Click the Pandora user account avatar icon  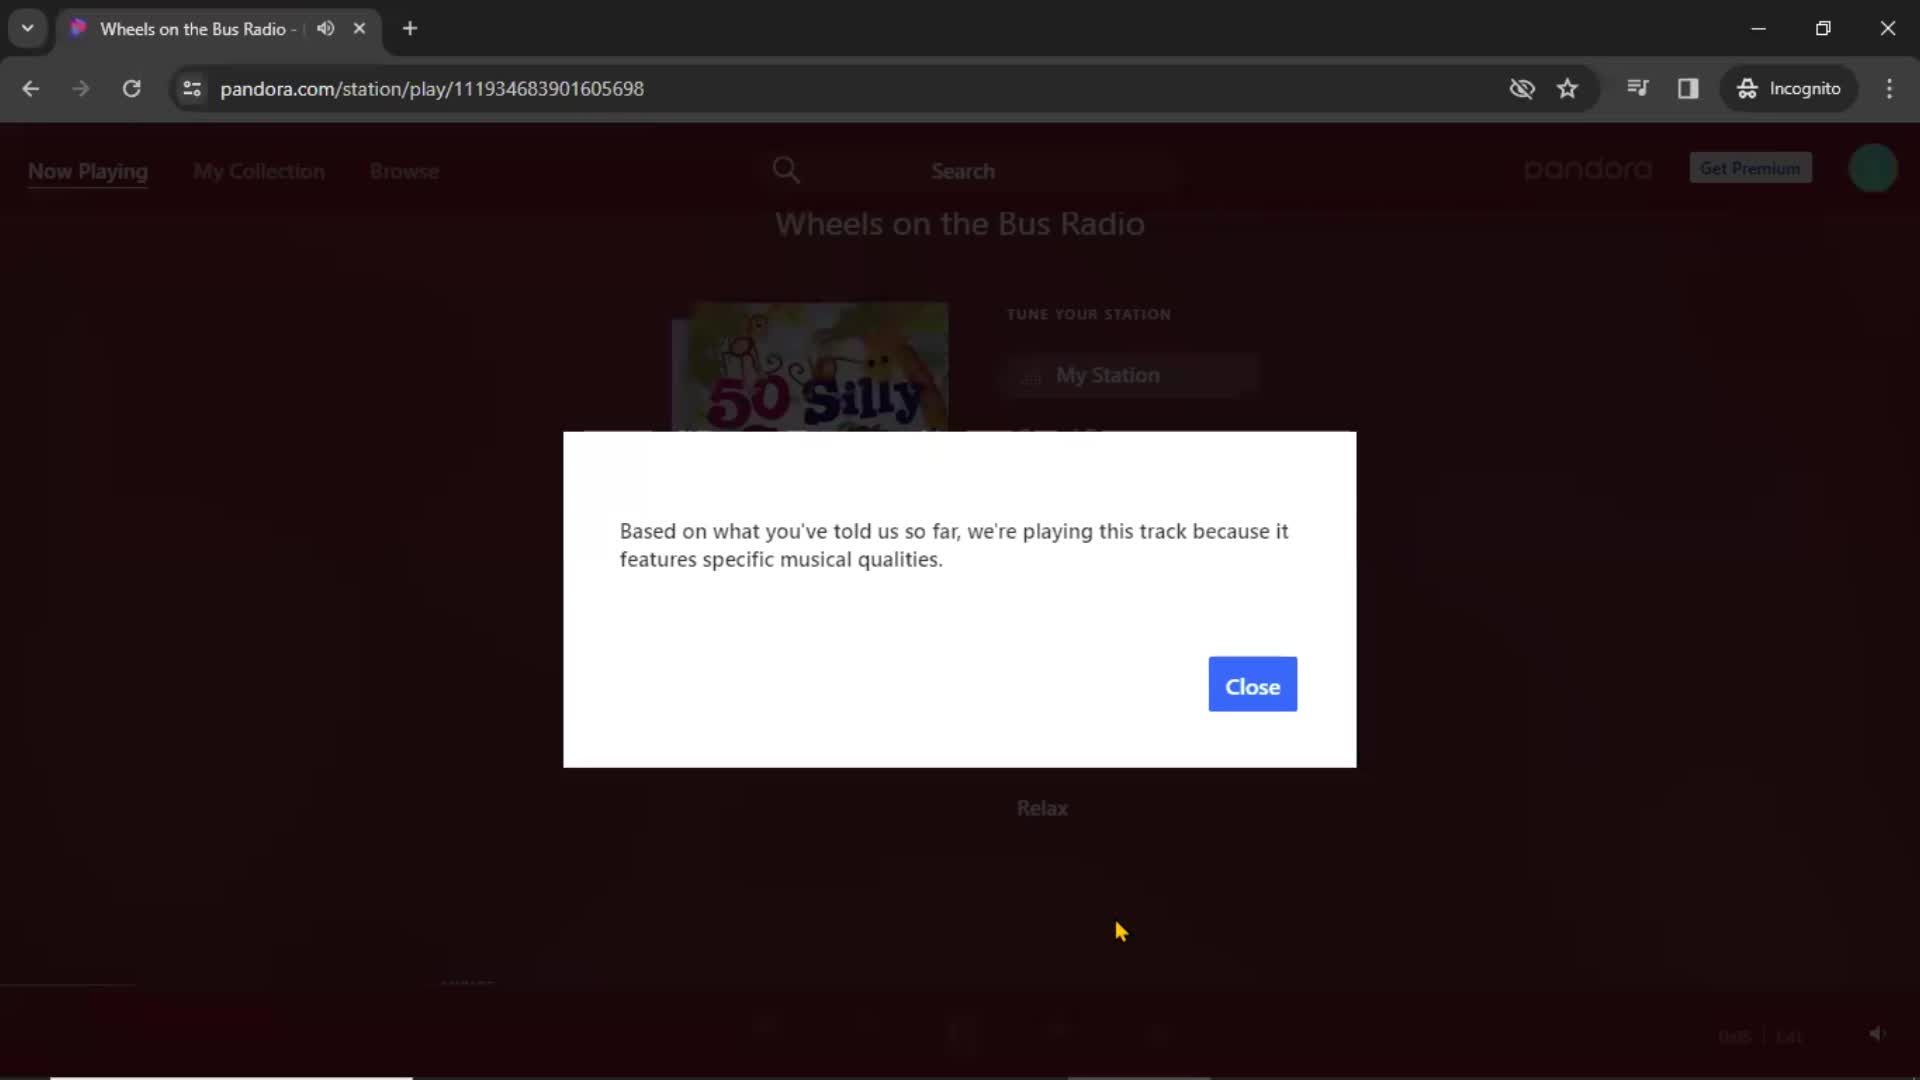1873,169
